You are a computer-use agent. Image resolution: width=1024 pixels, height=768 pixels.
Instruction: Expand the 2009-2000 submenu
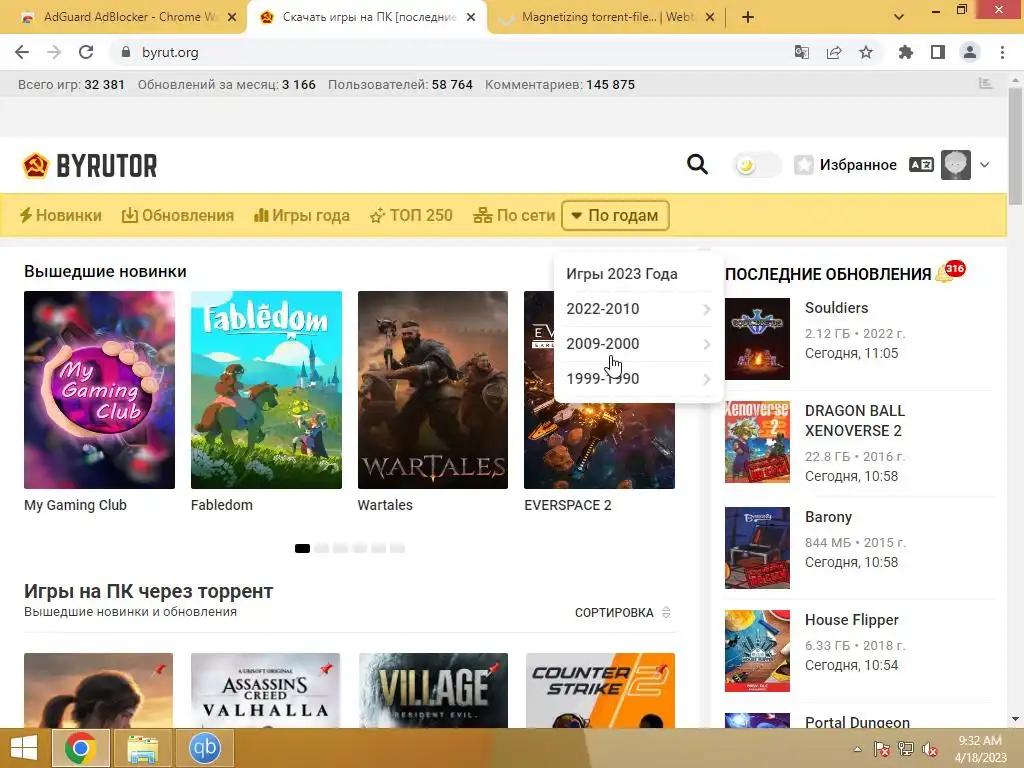pos(638,344)
